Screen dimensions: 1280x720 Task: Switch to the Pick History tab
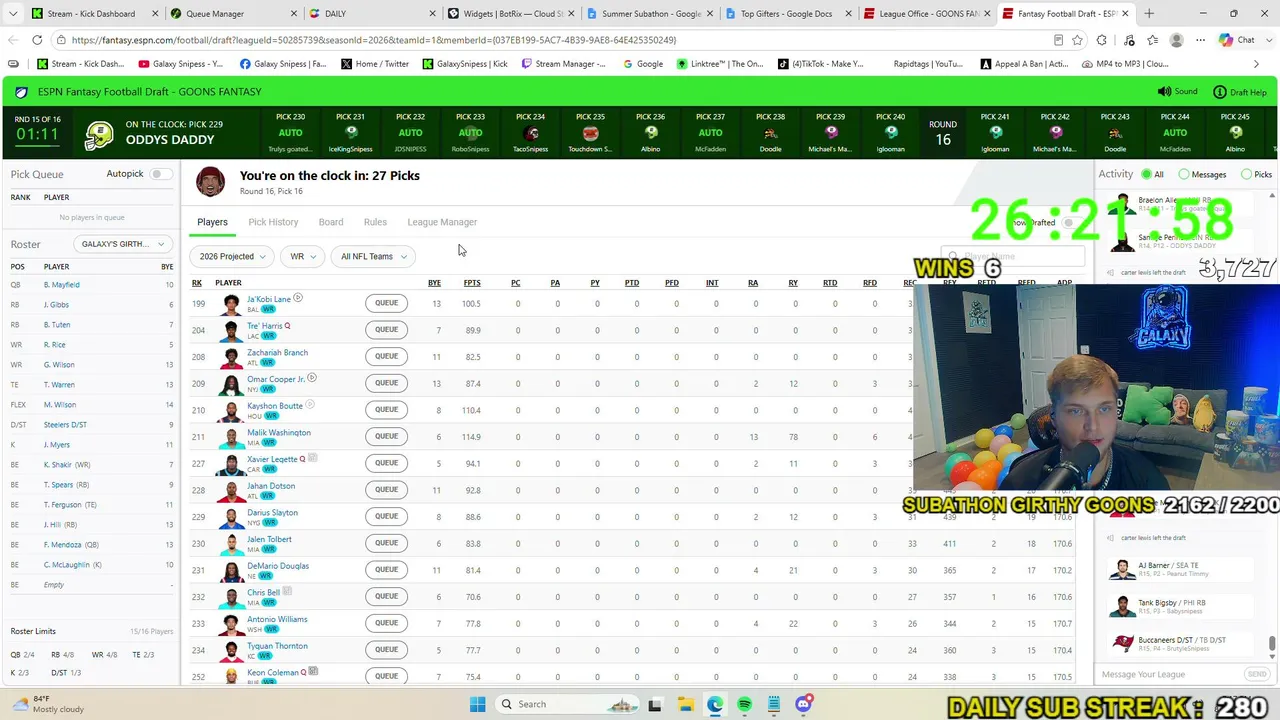273,222
